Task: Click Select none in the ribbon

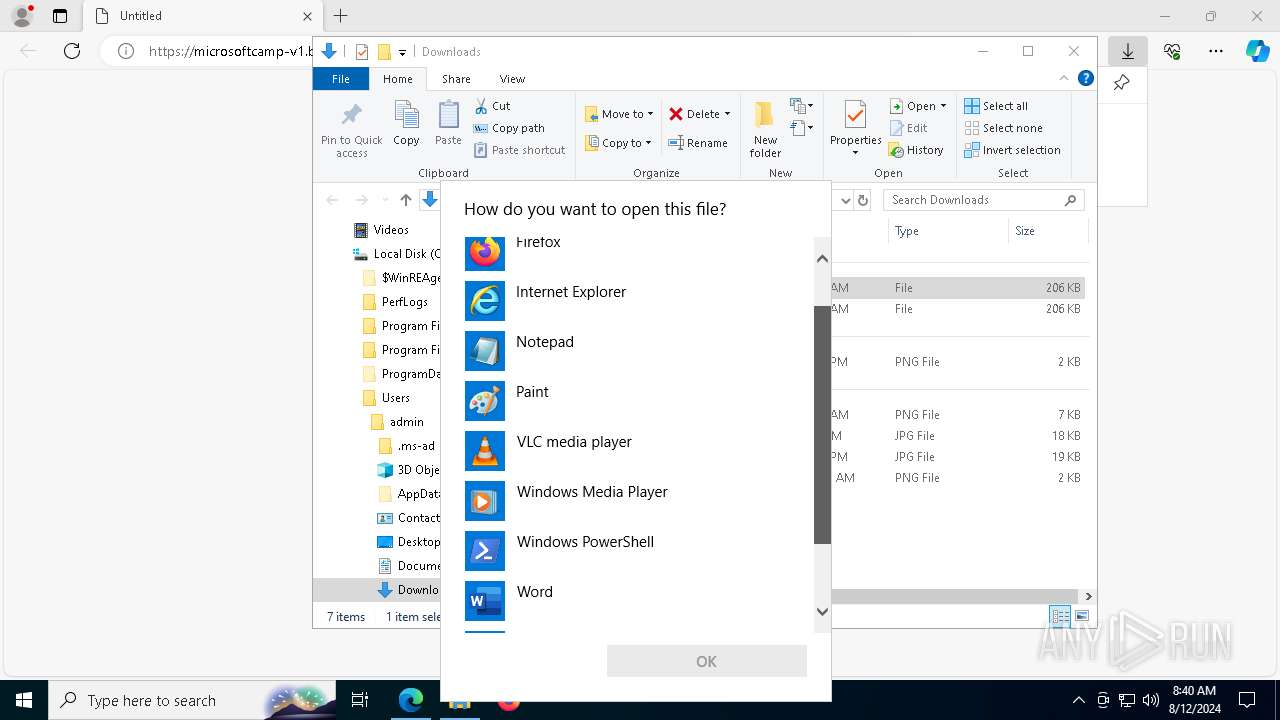Action: [x=1003, y=128]
